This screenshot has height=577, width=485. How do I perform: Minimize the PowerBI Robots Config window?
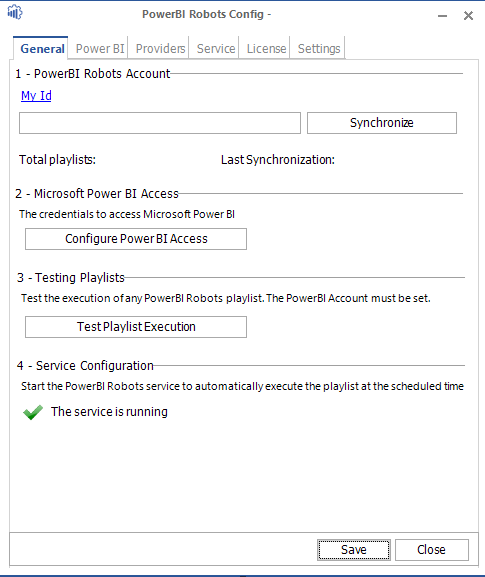tap(442, 16)
